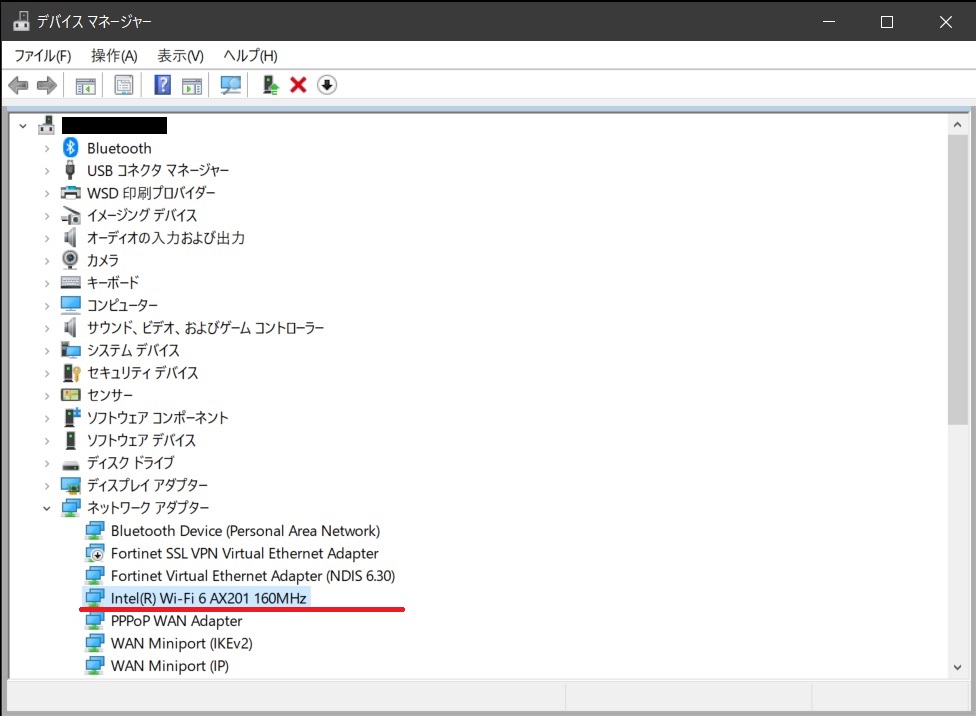Open the ファイル(F) menu
The height and width of the screenshot is (716, 976).
(x=43, y=56)
